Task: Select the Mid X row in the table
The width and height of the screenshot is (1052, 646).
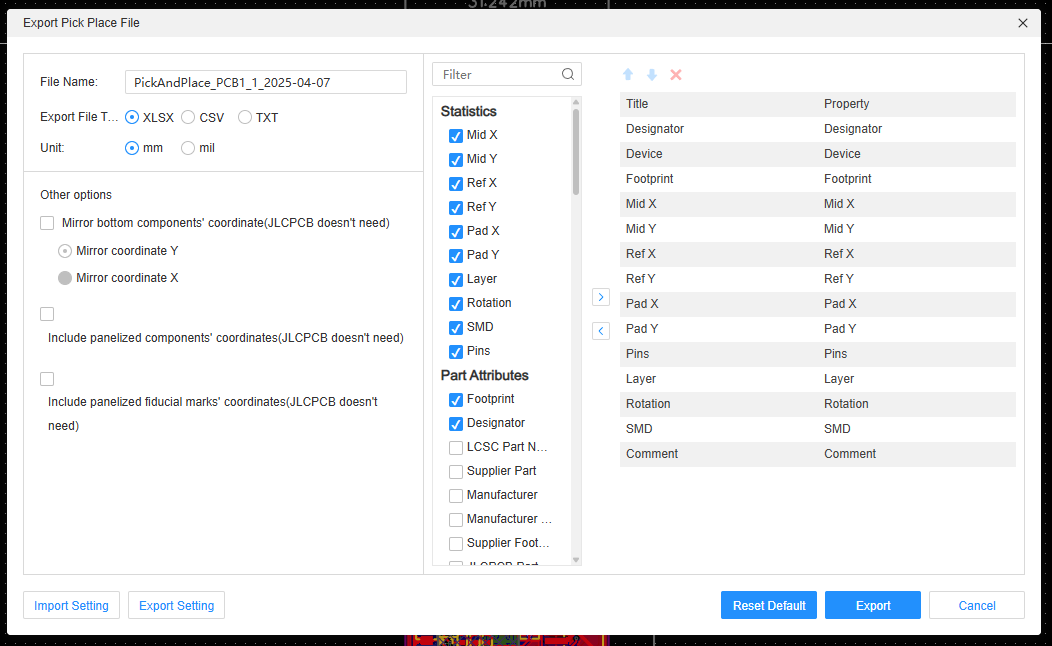Action: [x=817, y=204]
